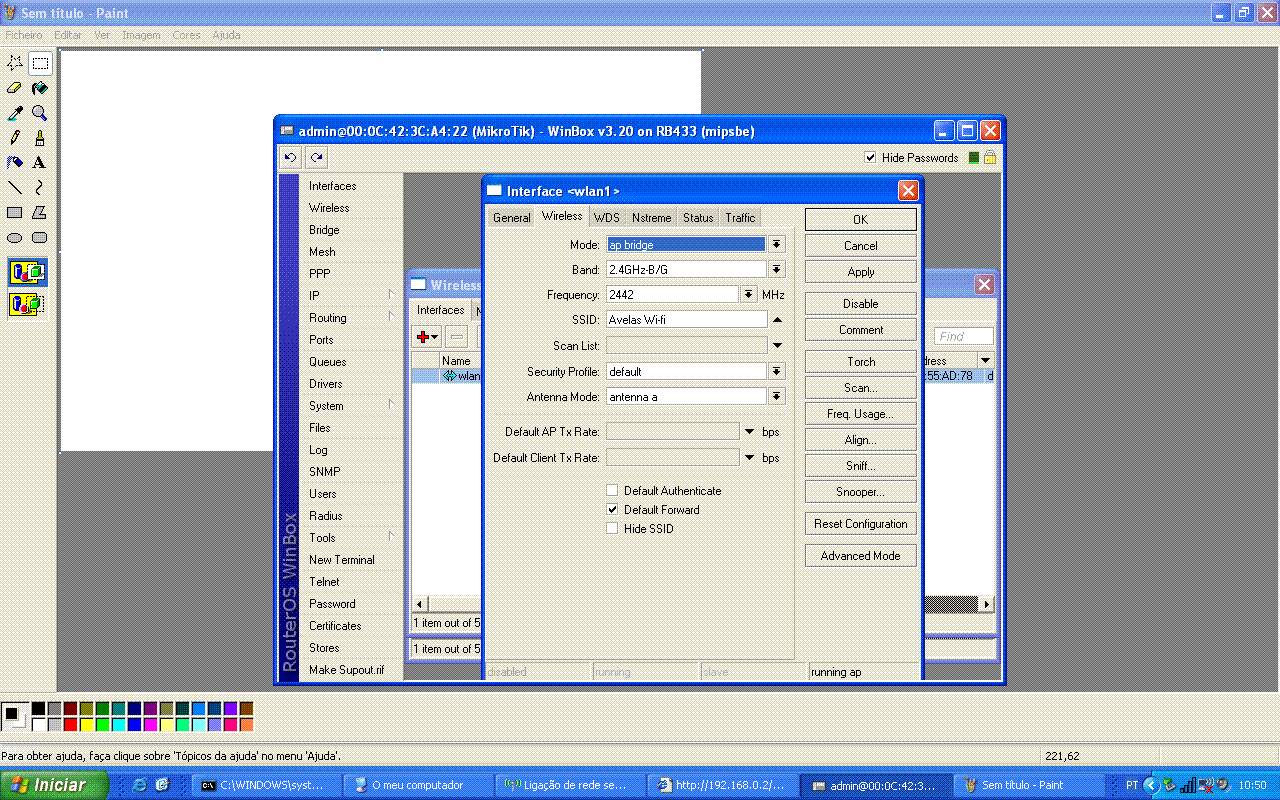Click the Advanced Mode button
The height and width of the screenshot is (800, 1280).
pyautogui.click(x=861, y=556)
